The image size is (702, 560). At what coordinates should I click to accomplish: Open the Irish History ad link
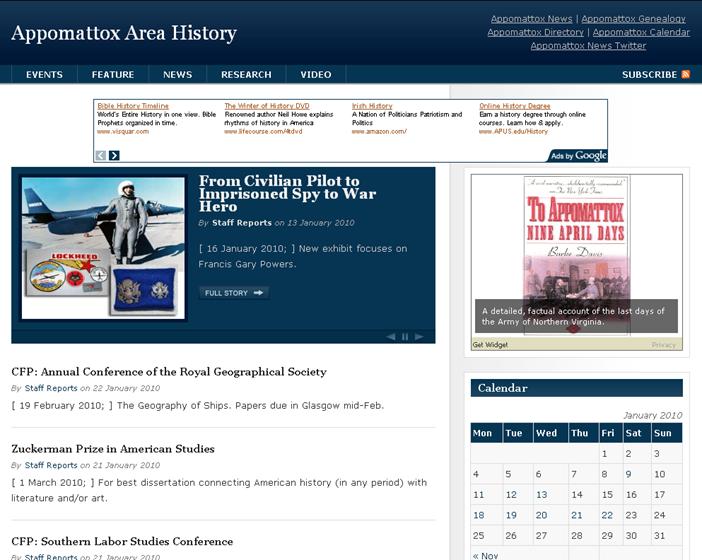pos(372,106)
